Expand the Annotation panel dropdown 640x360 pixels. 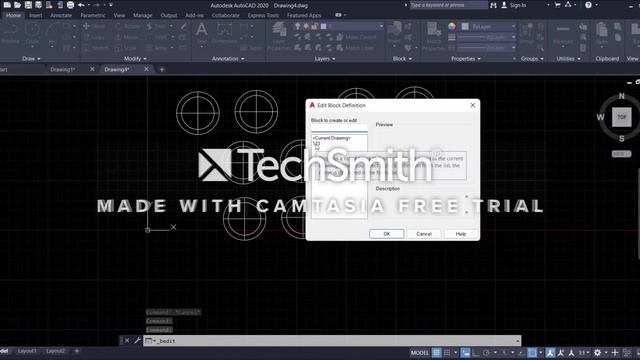click(x=228, y=59)
